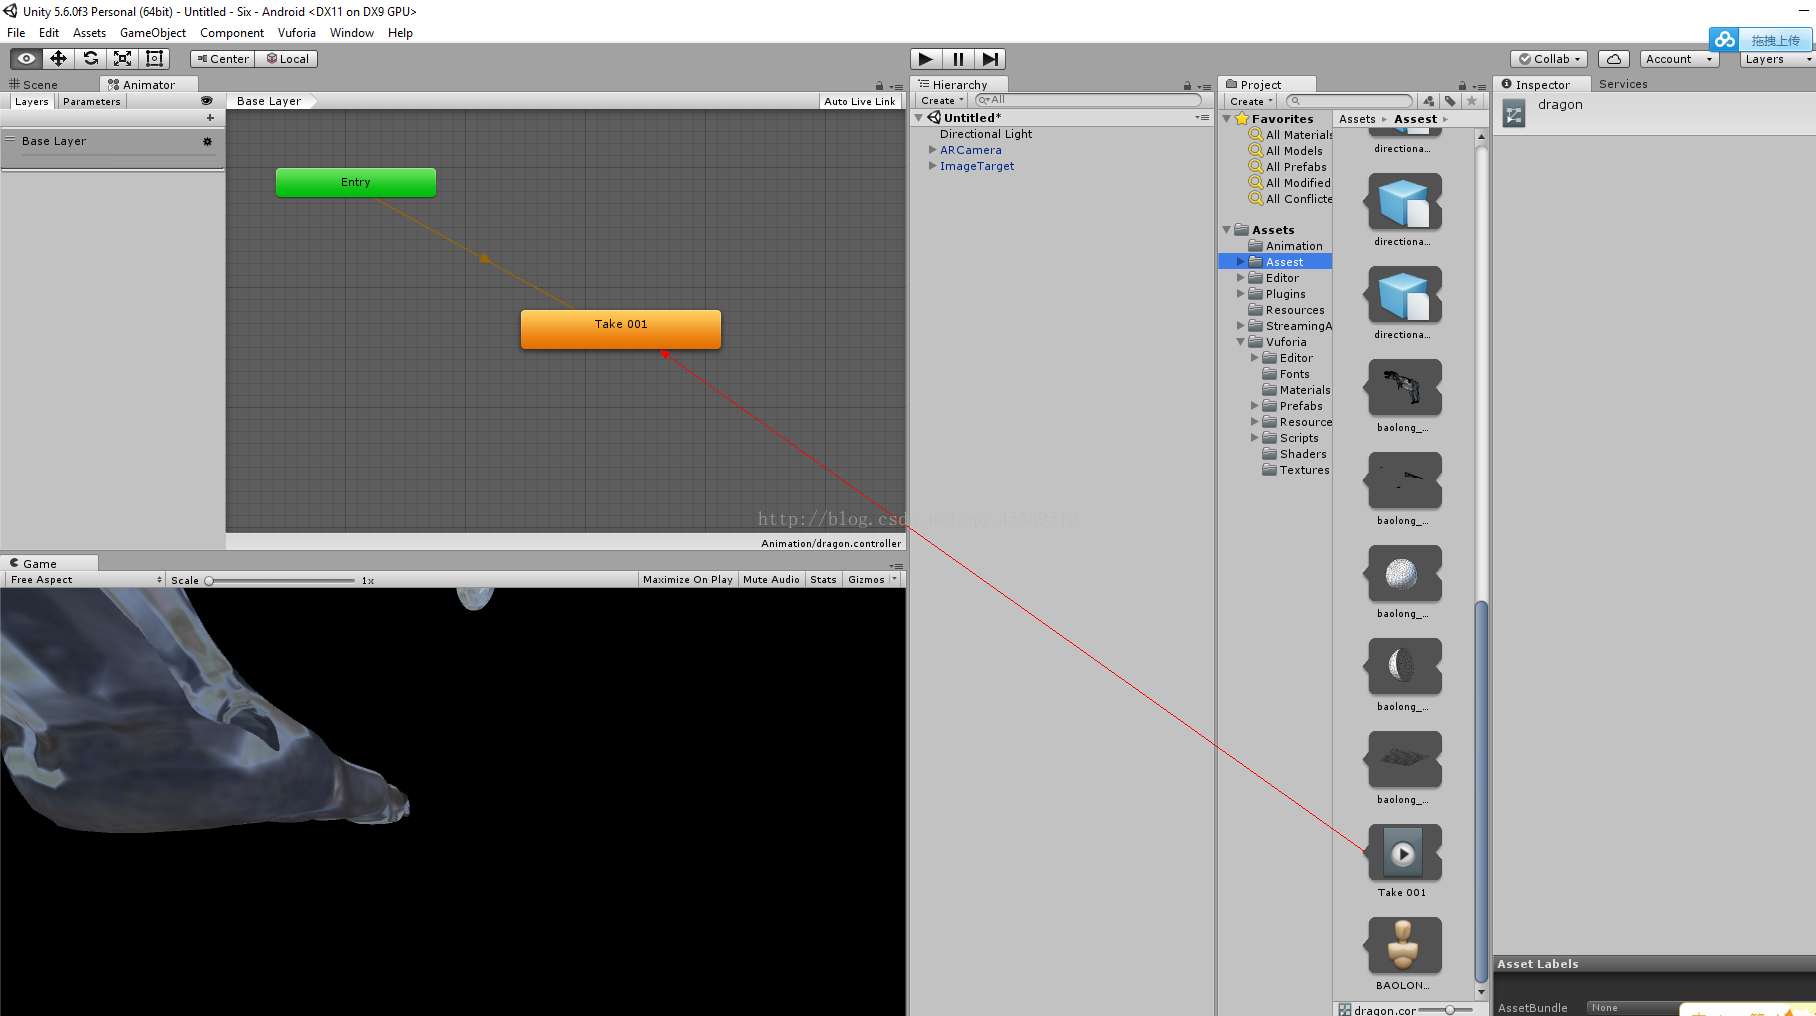Toggle handle rotation Local button
Viewport: 1816px width, 1016px height.
pos(287,59)
